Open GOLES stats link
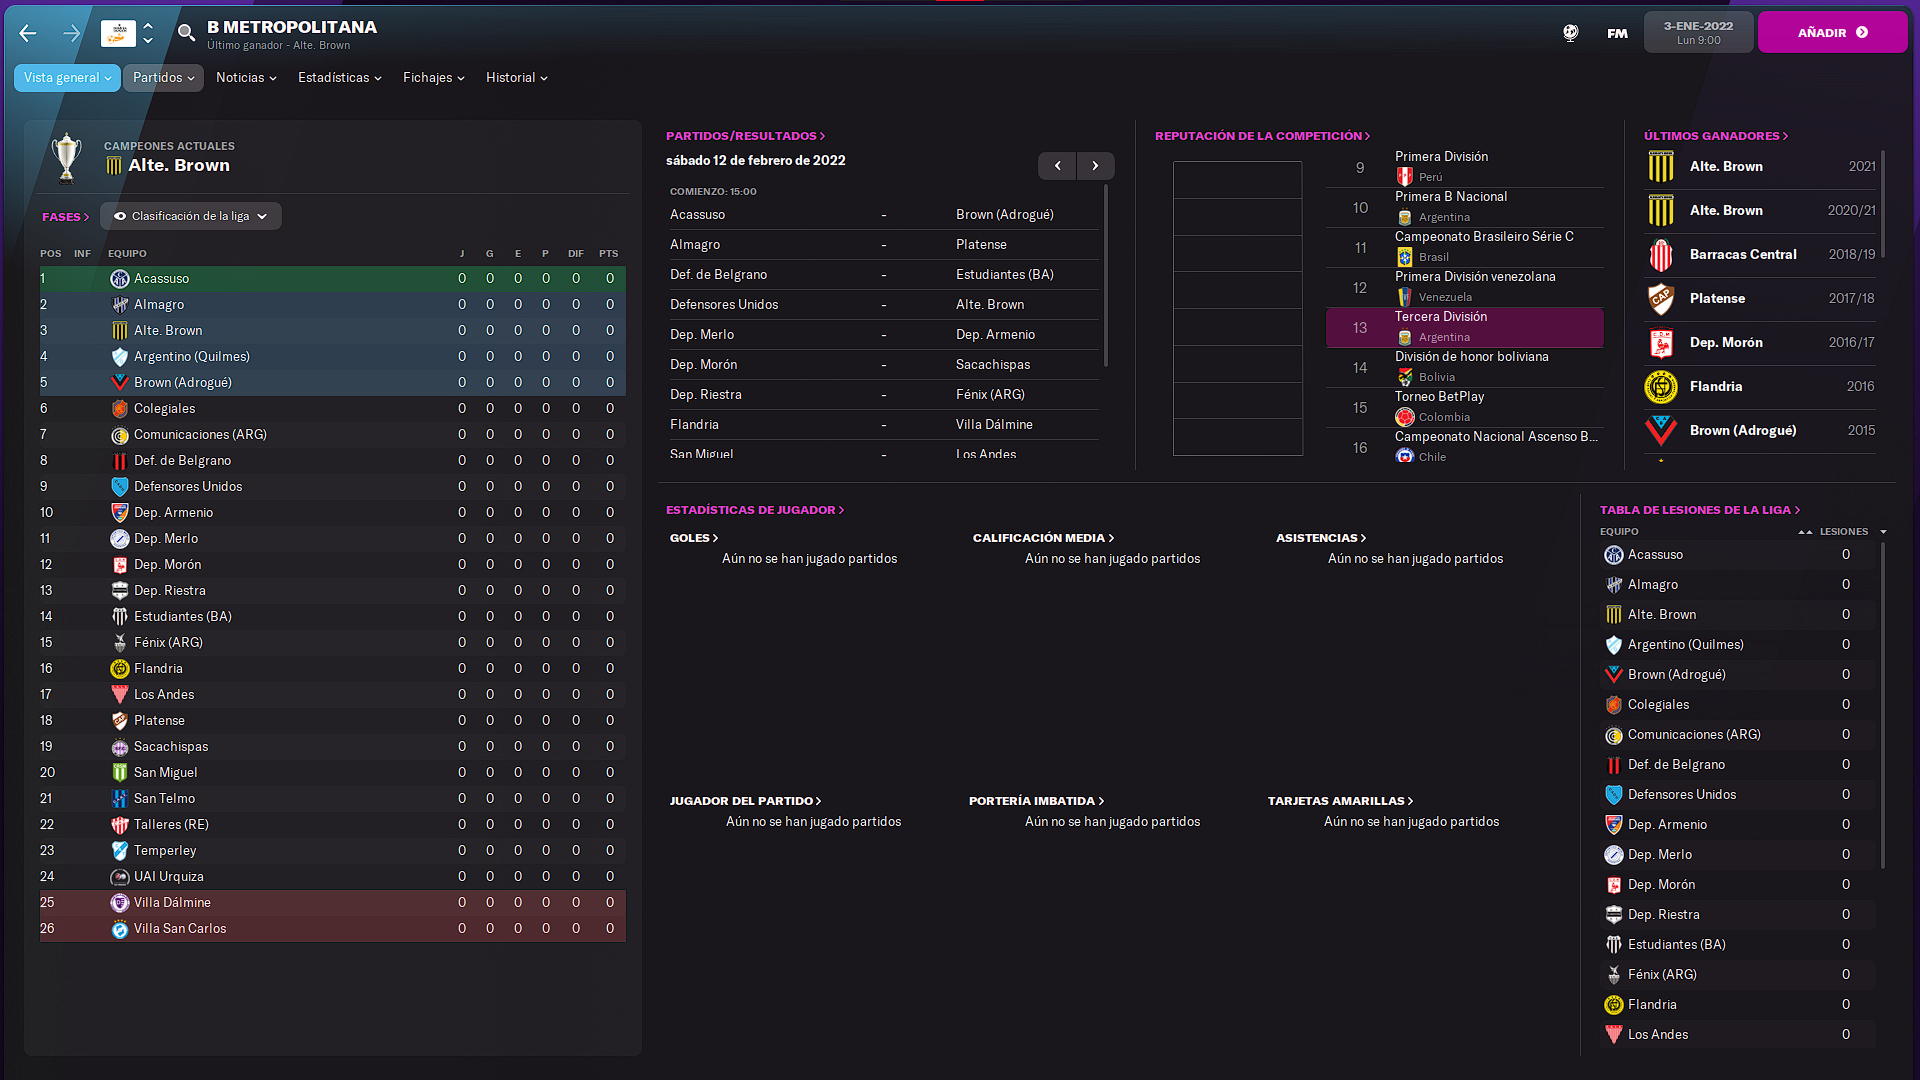This screenshot has width=1920, height=1080. pyautogui.click(x=694, y=538)
